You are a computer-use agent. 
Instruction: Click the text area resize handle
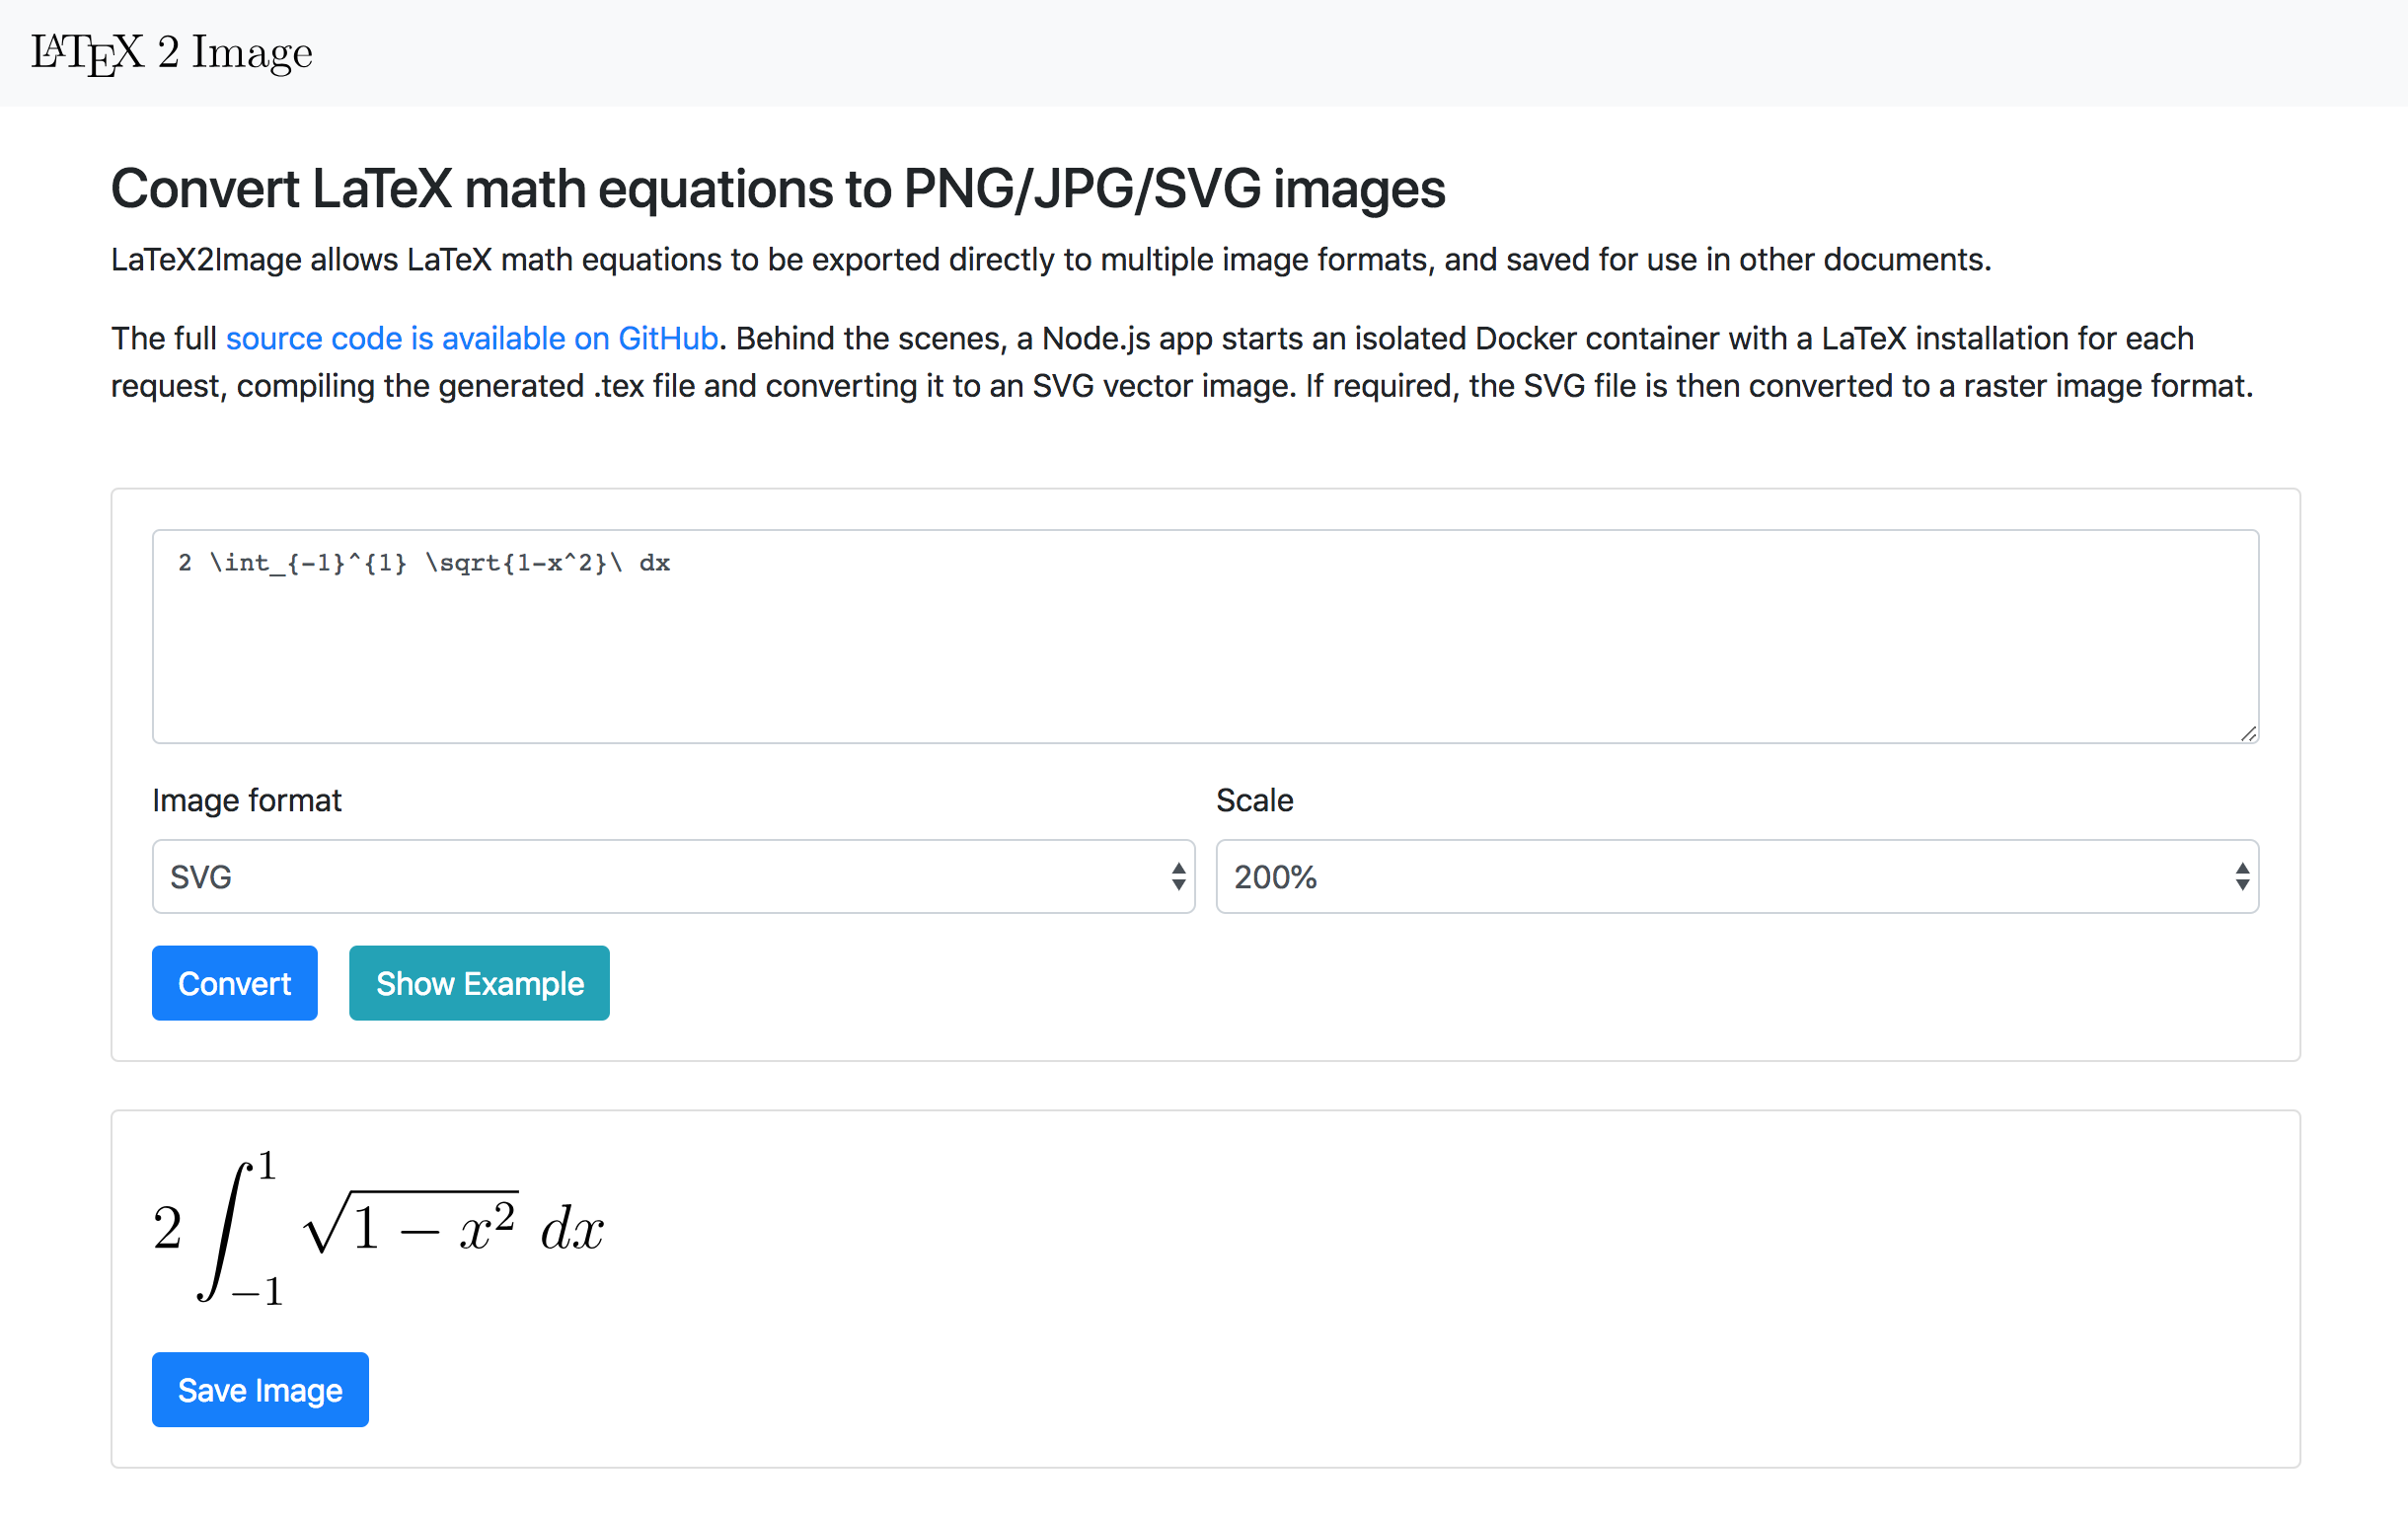pos(2248,733)
